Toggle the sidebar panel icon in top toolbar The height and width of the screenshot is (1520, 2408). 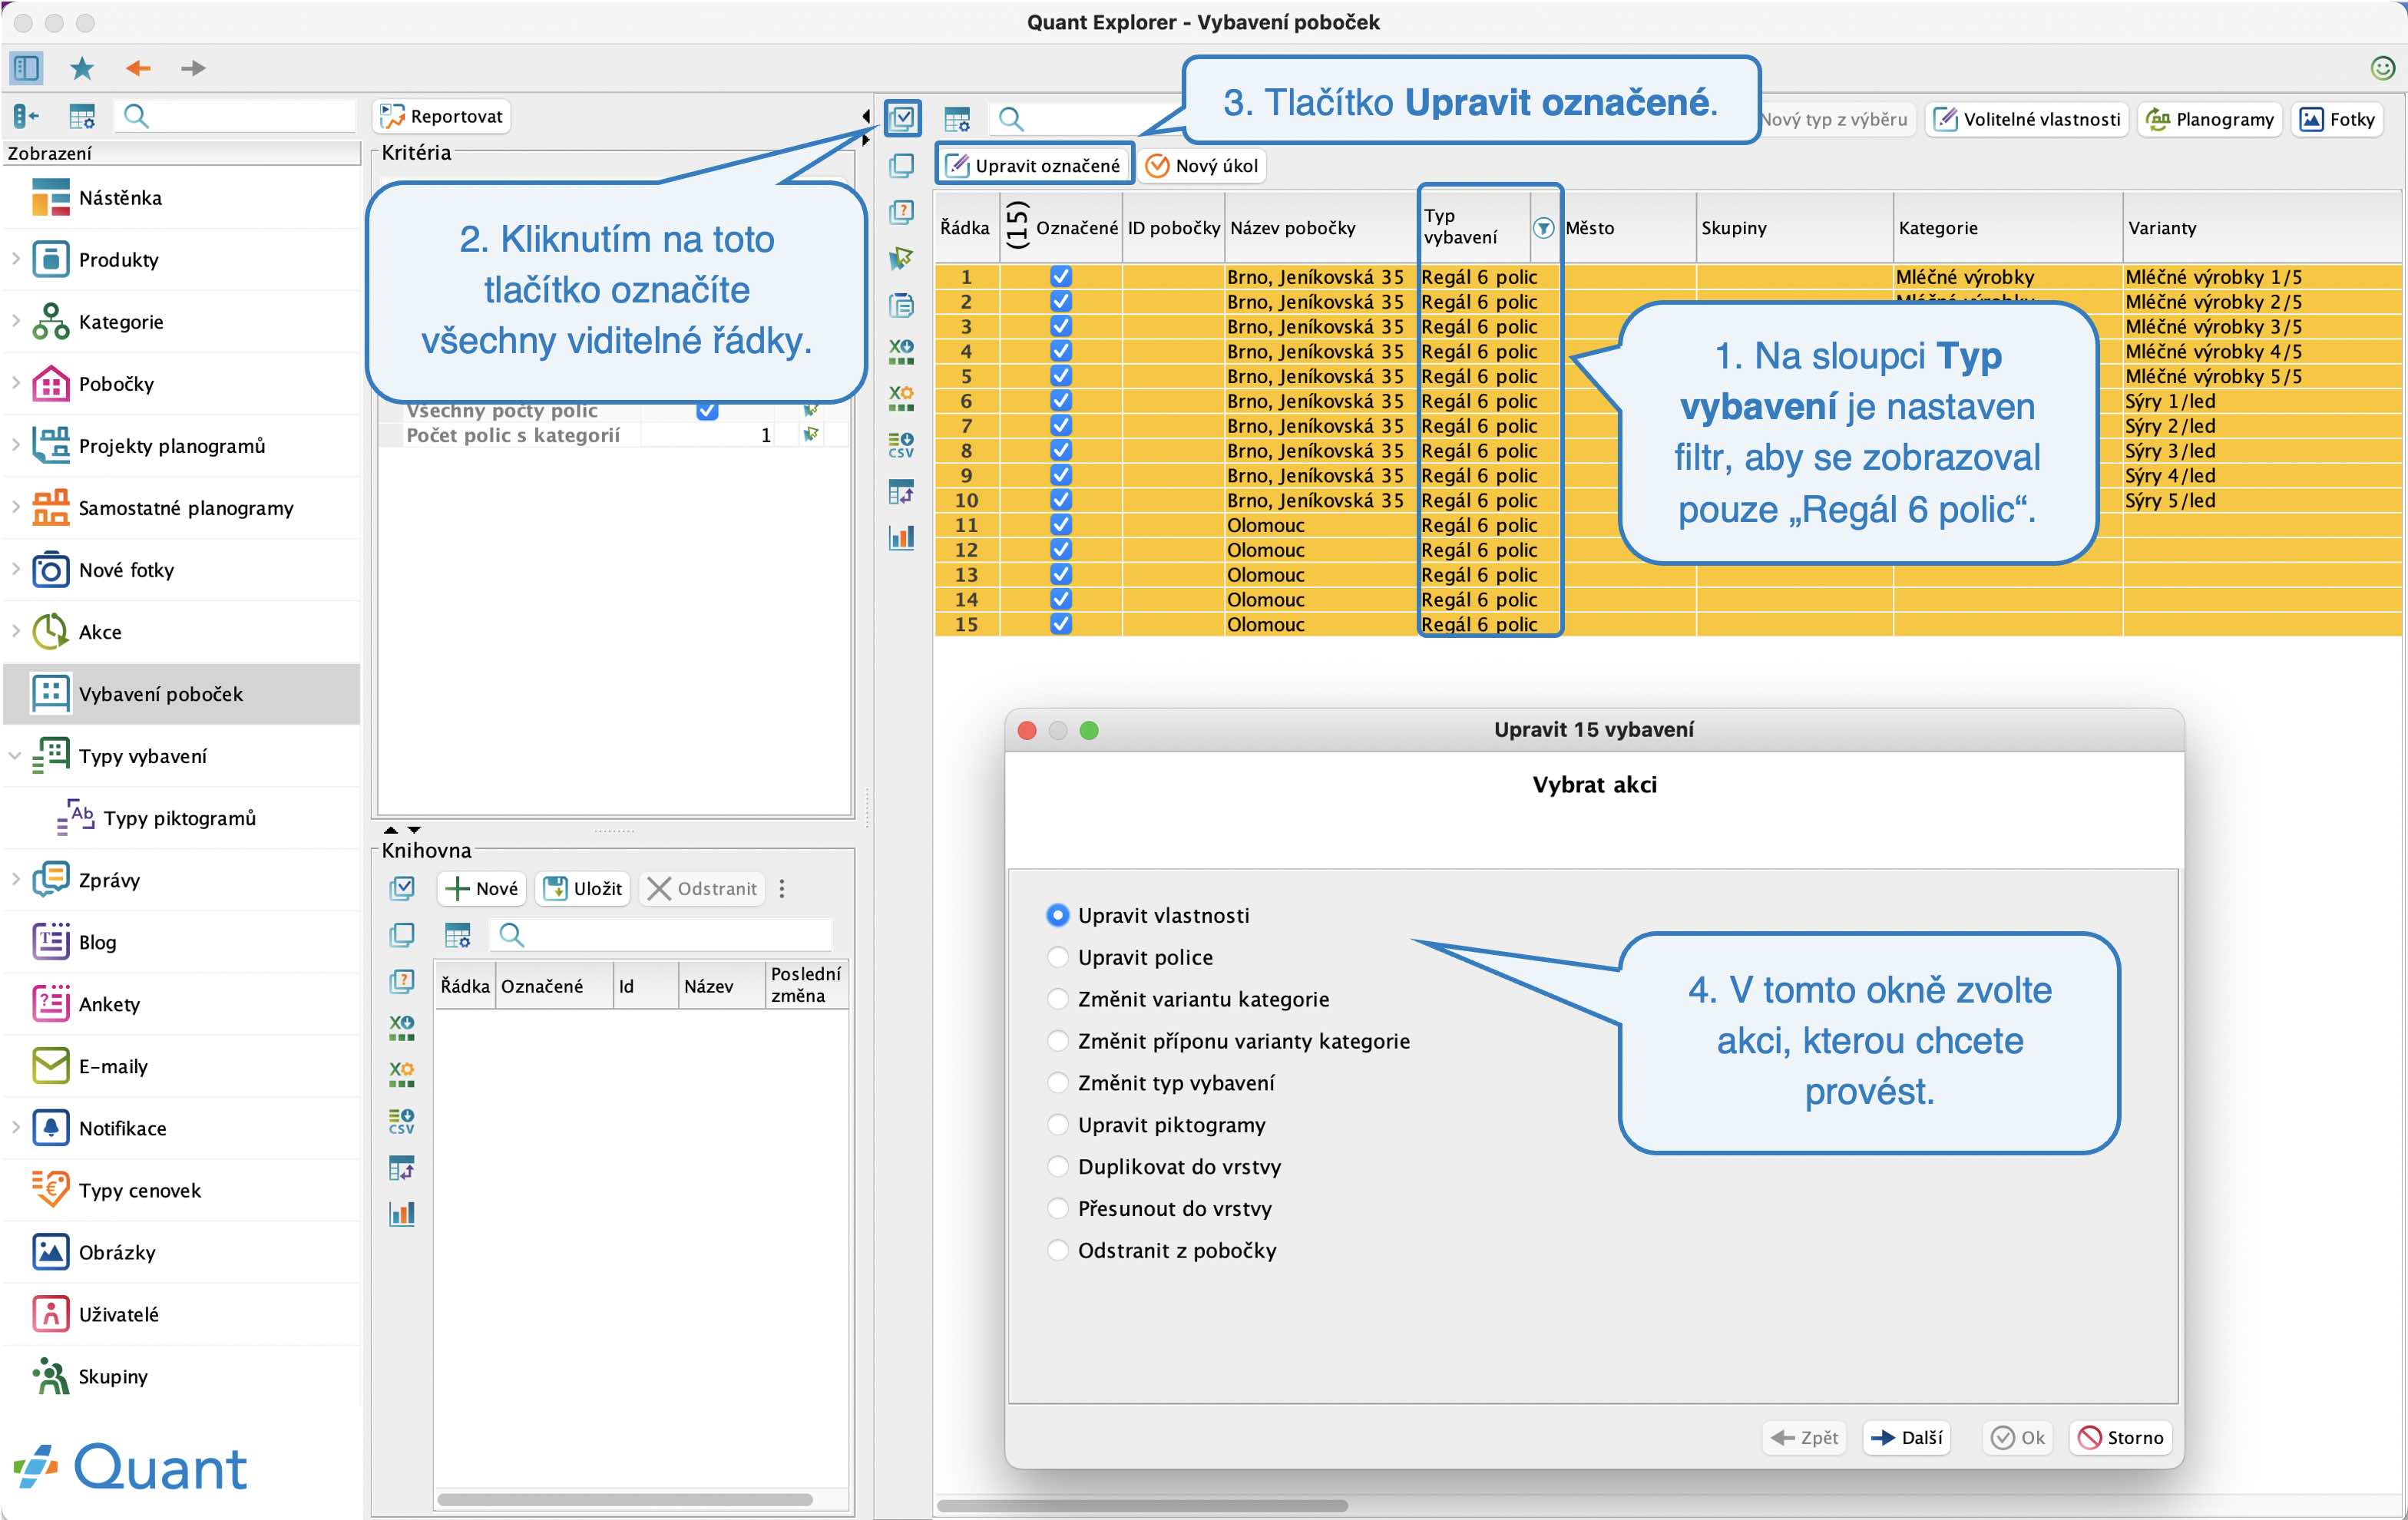pyautogui.click(x=26, y=68)
